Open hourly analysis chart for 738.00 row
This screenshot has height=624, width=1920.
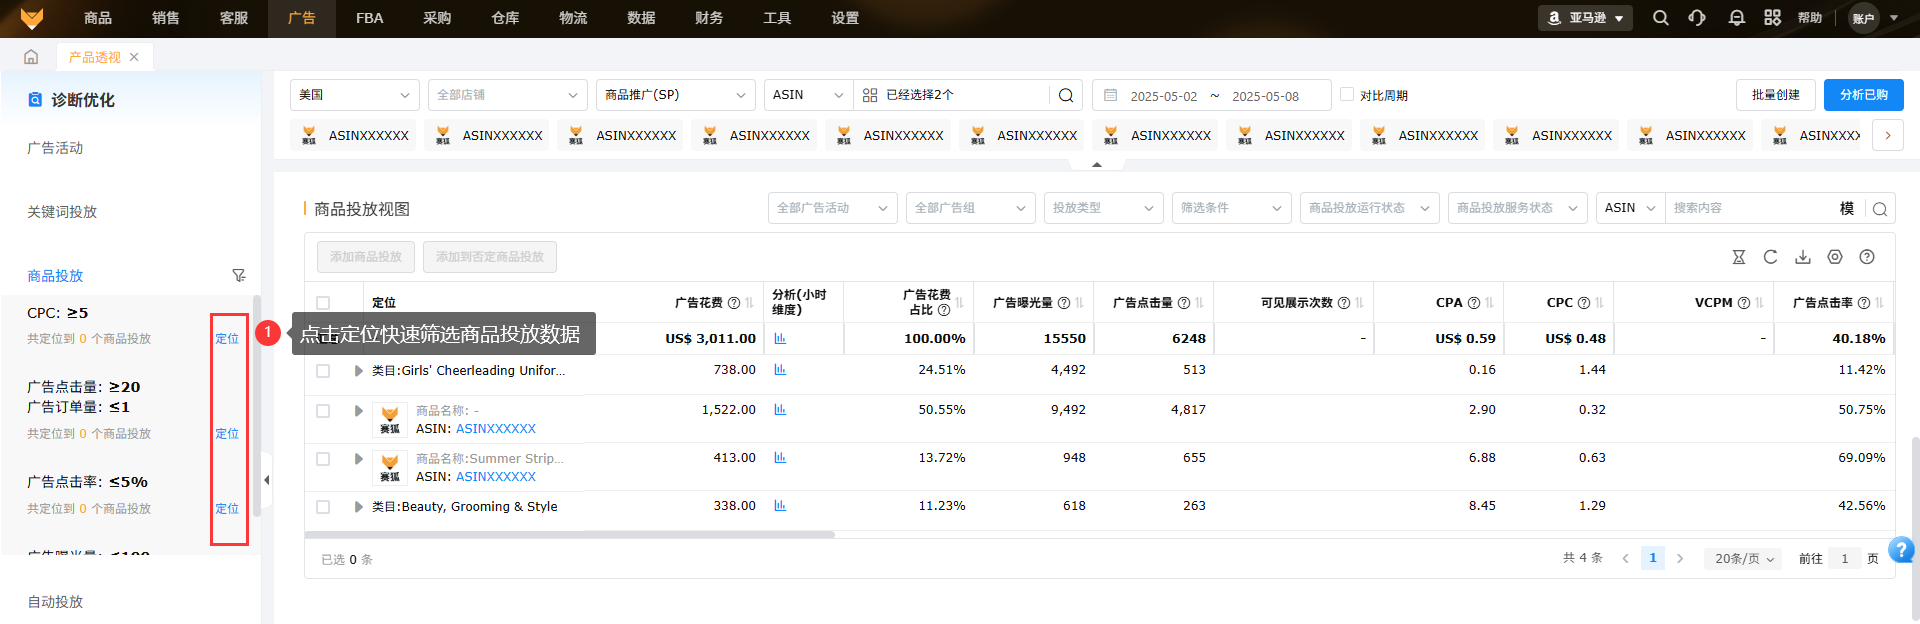tap(780, 370)
